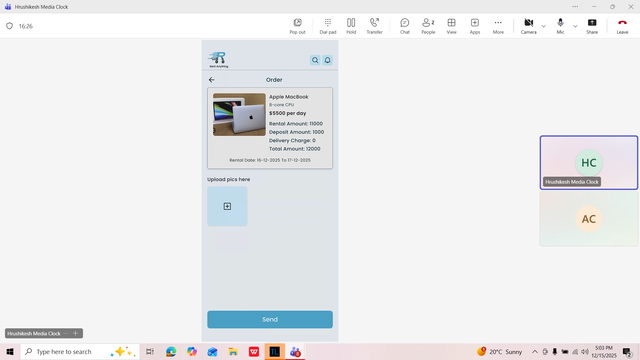Click the Send button in shared app
The image size is (640, 360).
coord(270,320)
